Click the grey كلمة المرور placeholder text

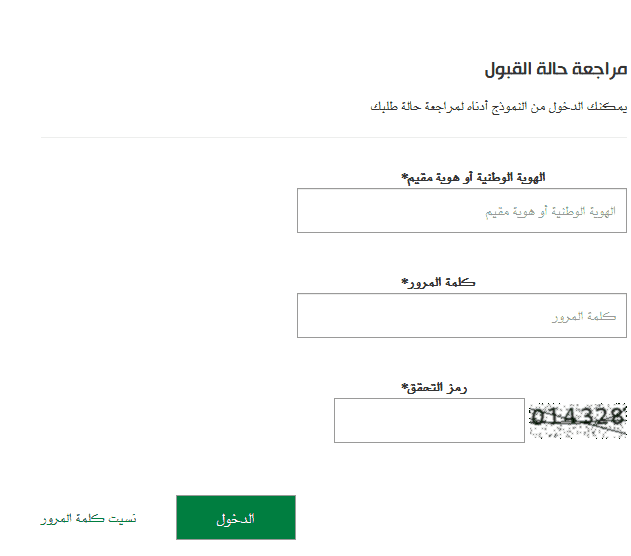click(x=584, y=317)
